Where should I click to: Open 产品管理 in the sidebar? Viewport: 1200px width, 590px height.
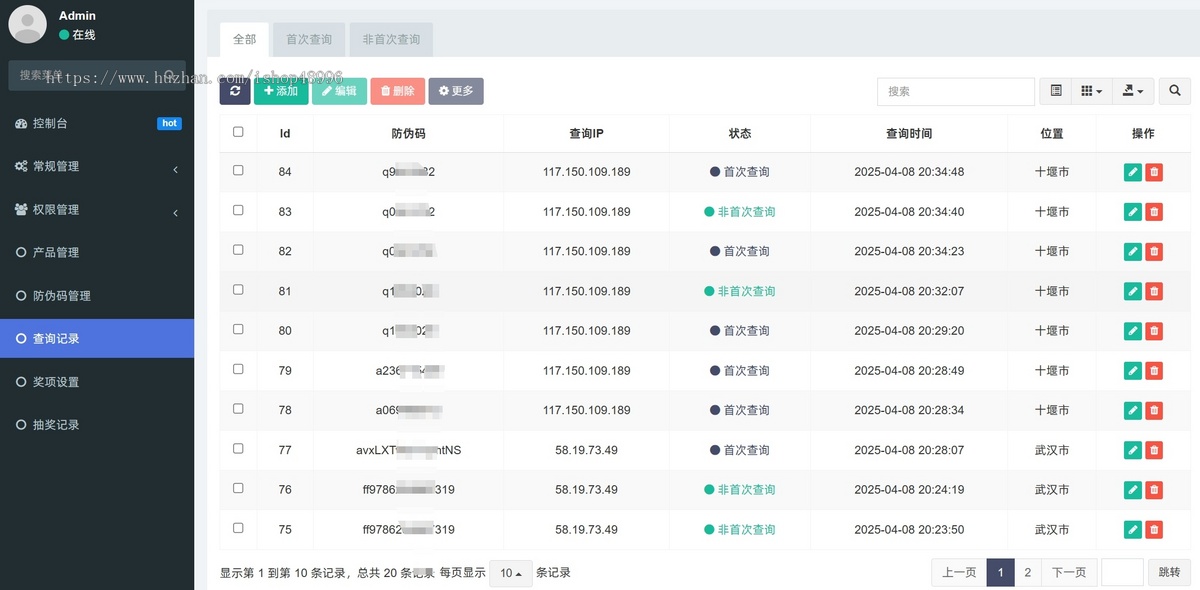click(x=97, y=252)
